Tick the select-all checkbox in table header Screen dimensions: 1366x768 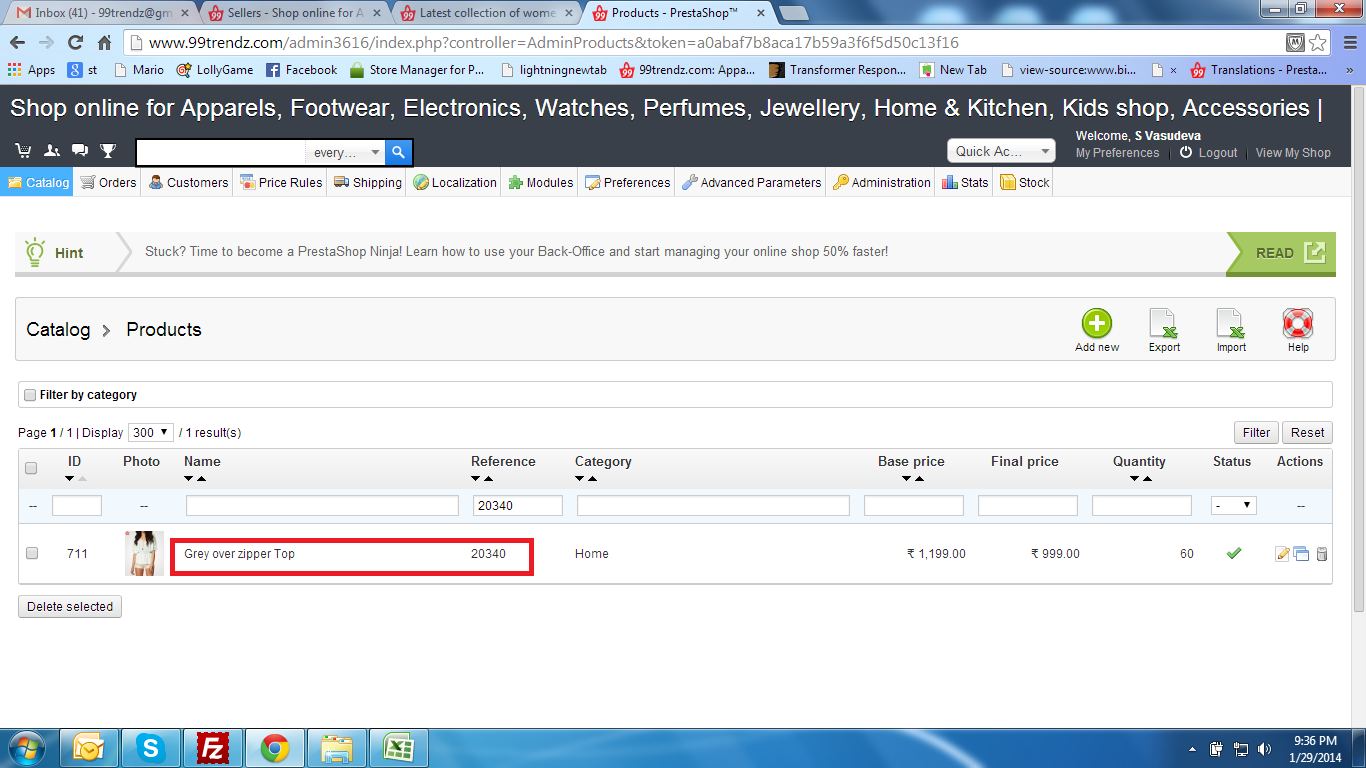point(31,468)
